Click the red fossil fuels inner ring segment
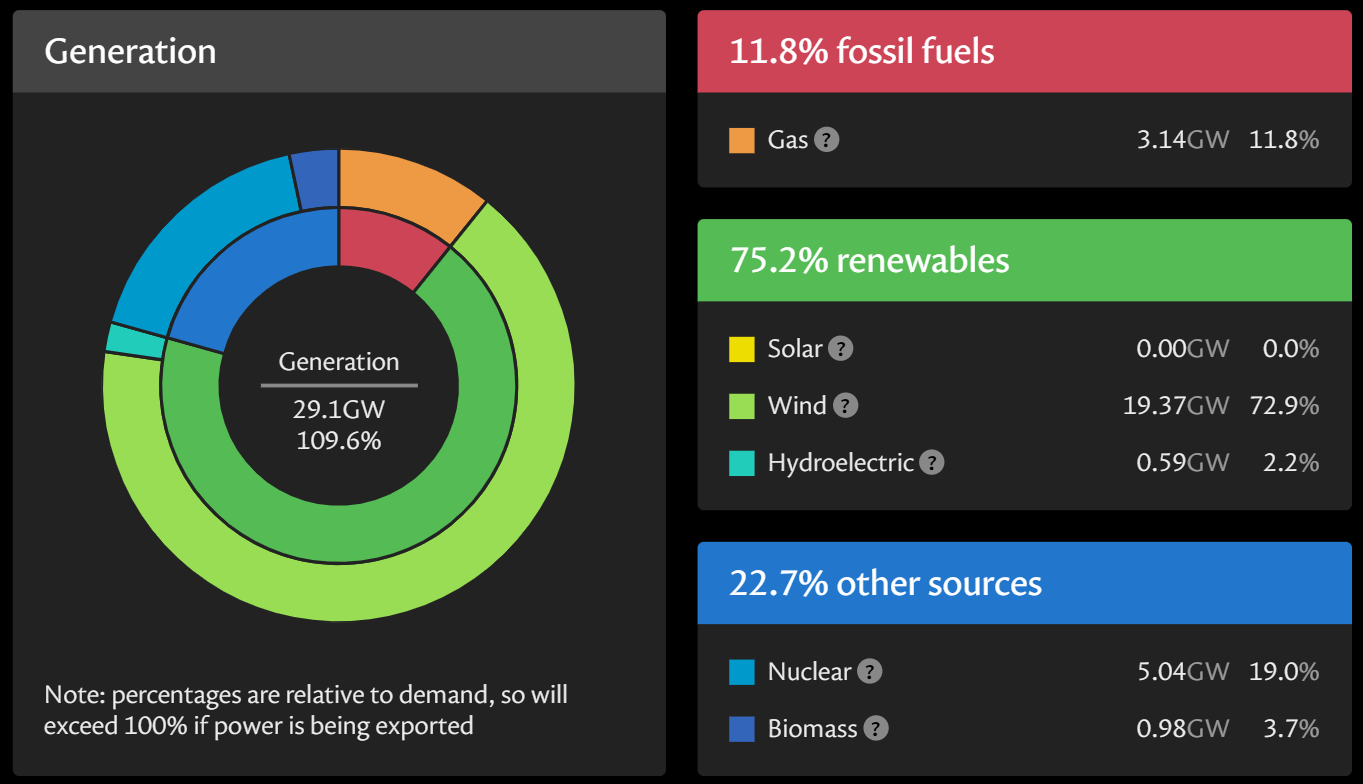 coord(385,245)
